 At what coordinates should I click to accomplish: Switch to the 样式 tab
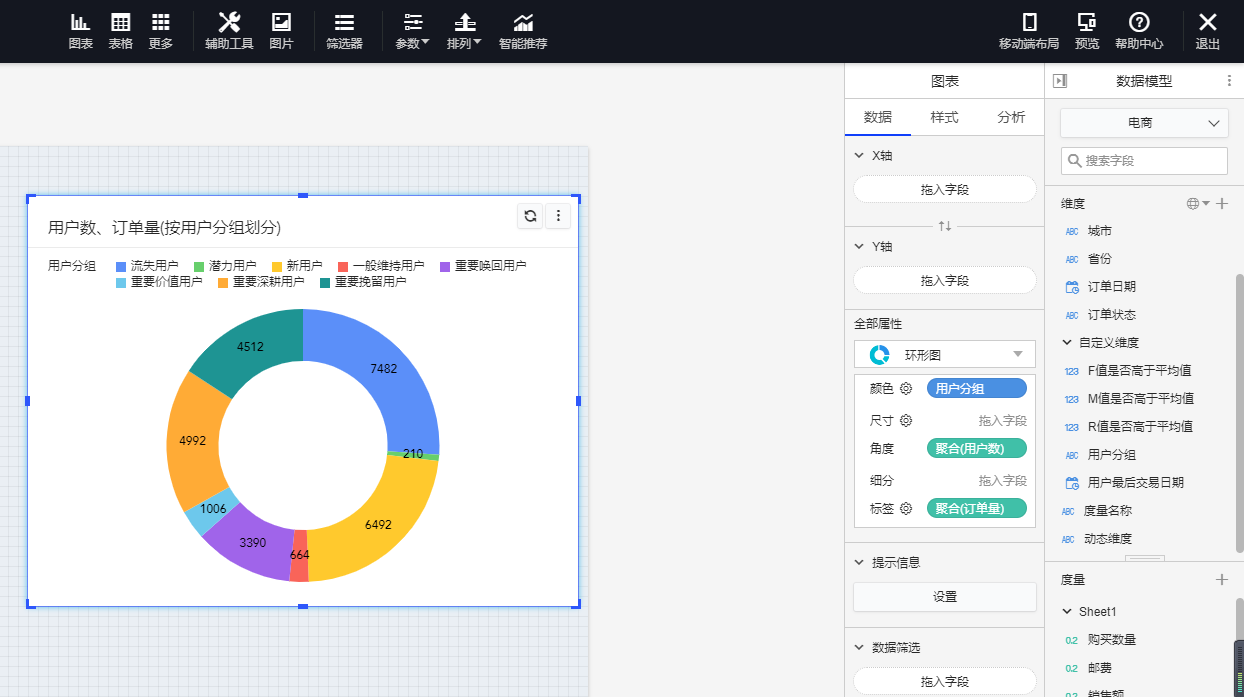(944, 117)
